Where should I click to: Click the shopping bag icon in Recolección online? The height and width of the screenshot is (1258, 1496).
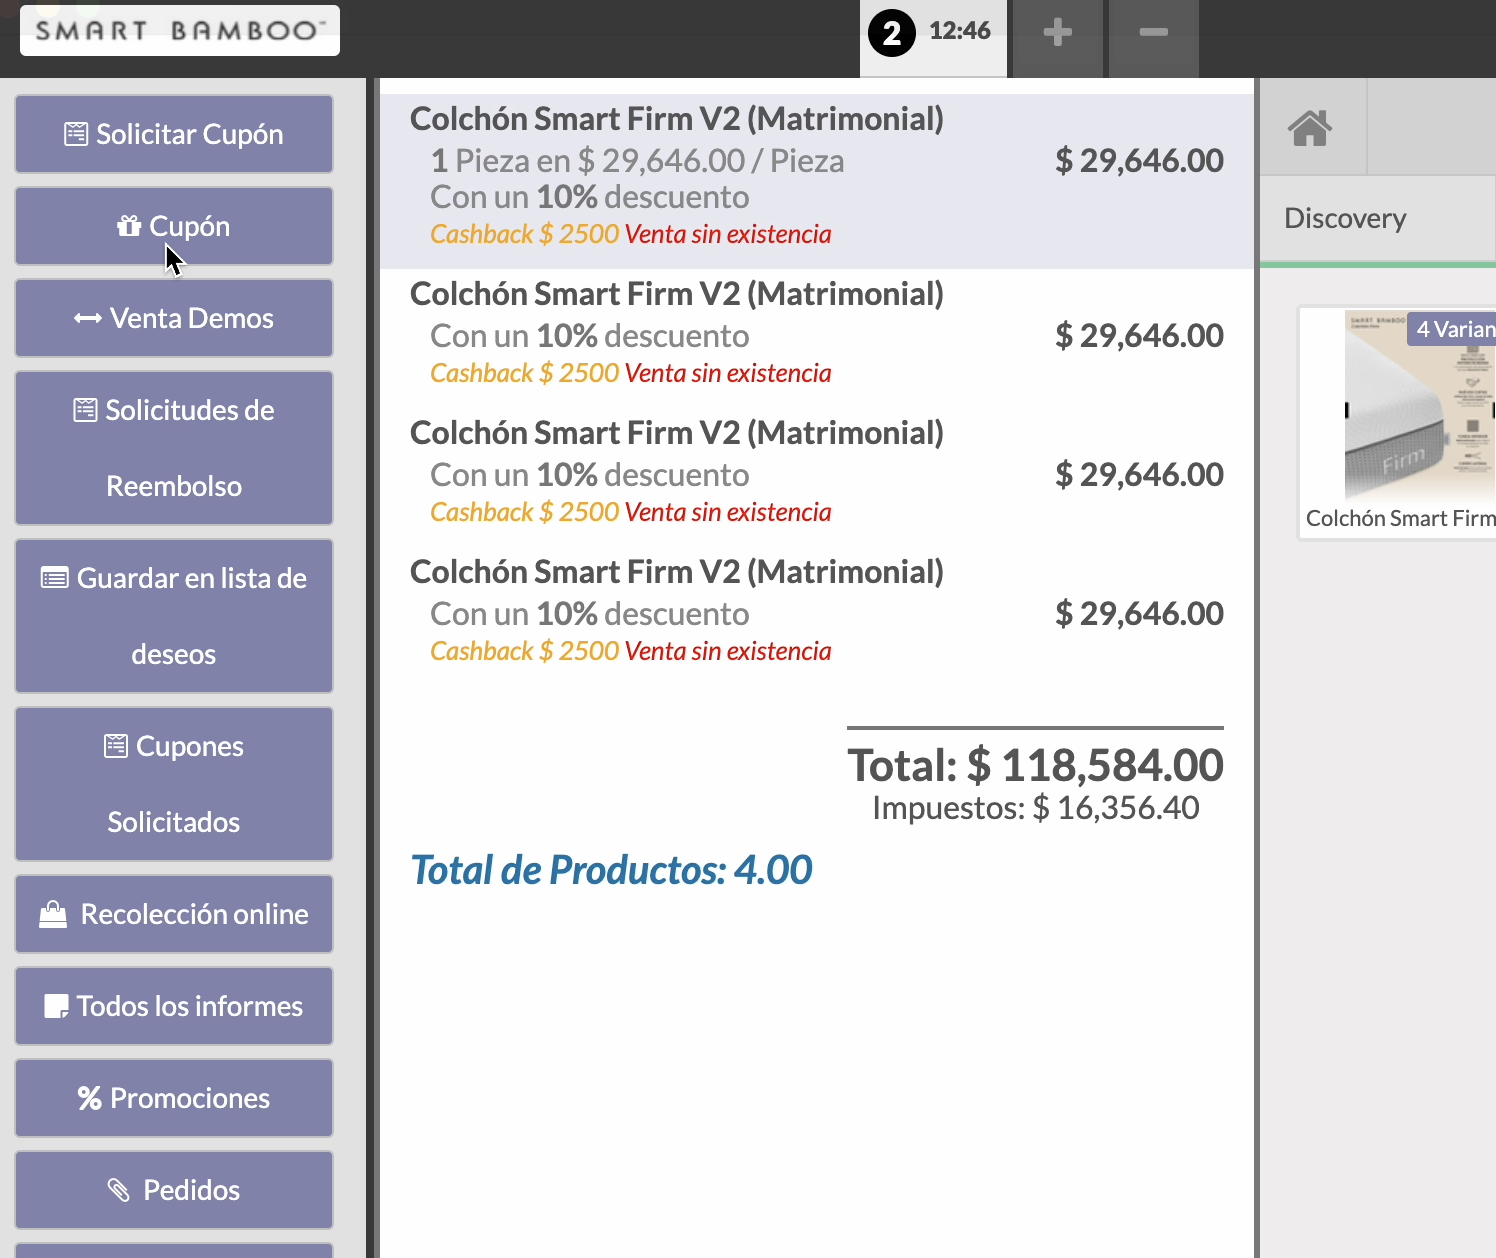click(x=53, y=914)
